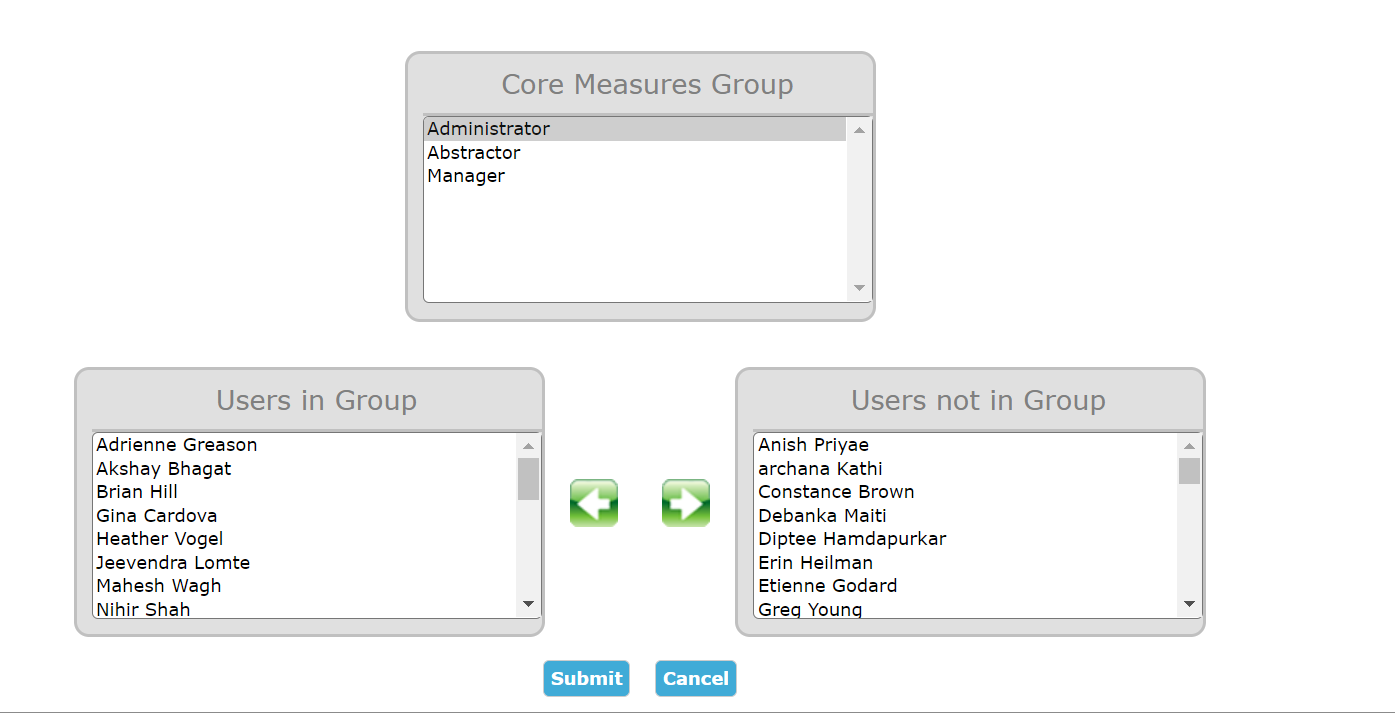
Task: Select Administrator in Core Measures Group
Action: [635, 129]
